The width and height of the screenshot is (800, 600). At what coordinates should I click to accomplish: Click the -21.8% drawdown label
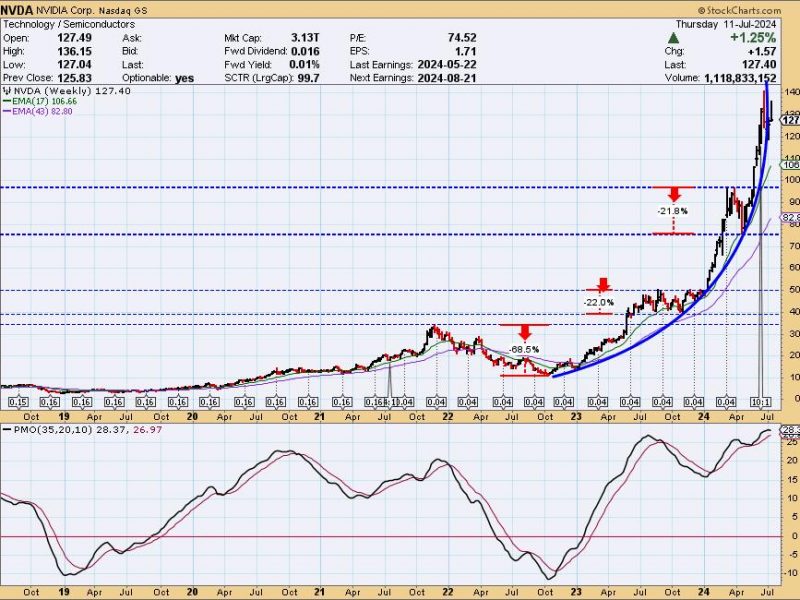point(673,211)
